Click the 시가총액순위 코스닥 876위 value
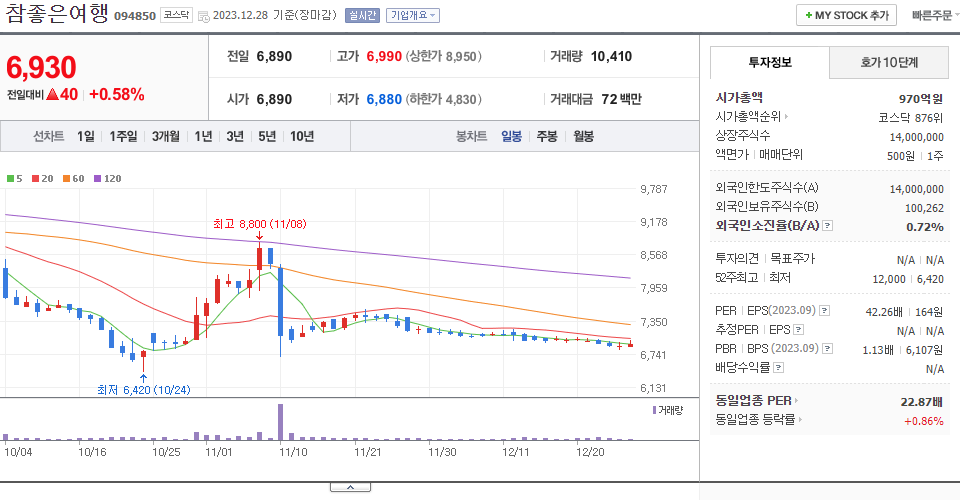Screen dimensions: 960x500 tap(910, 118)
